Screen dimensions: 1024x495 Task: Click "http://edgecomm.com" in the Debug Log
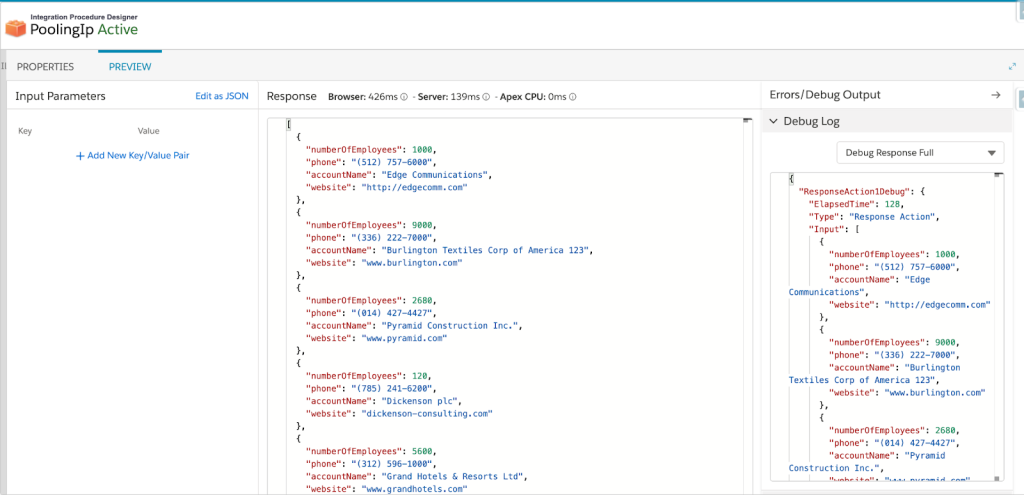pos(938,305)
